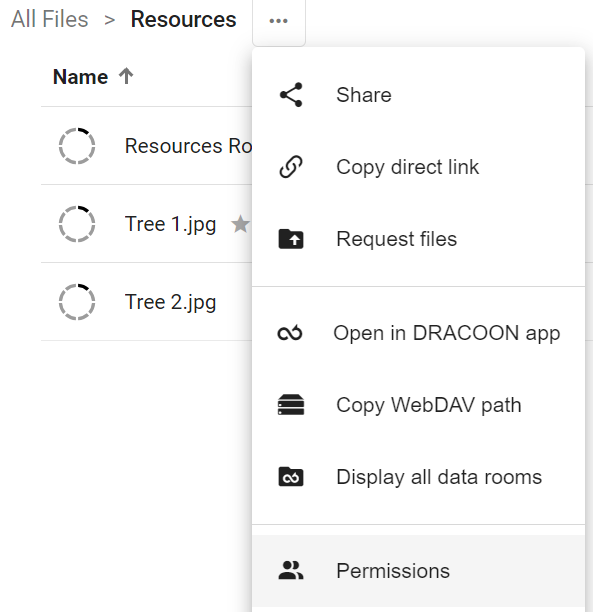
Task: Close the three-dots more options dropdown
Action: pyautogui.click(x=279, y=21)
